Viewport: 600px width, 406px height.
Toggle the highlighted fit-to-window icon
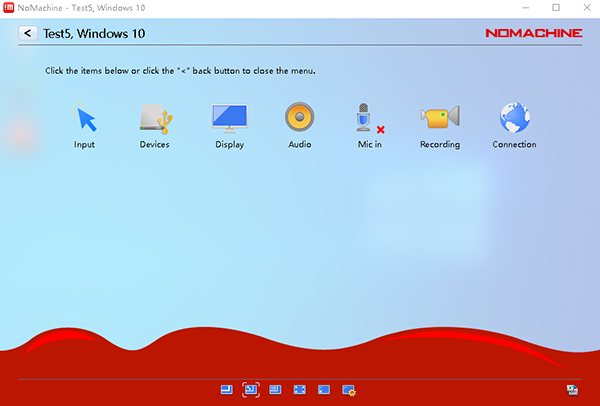pos(251,389)
